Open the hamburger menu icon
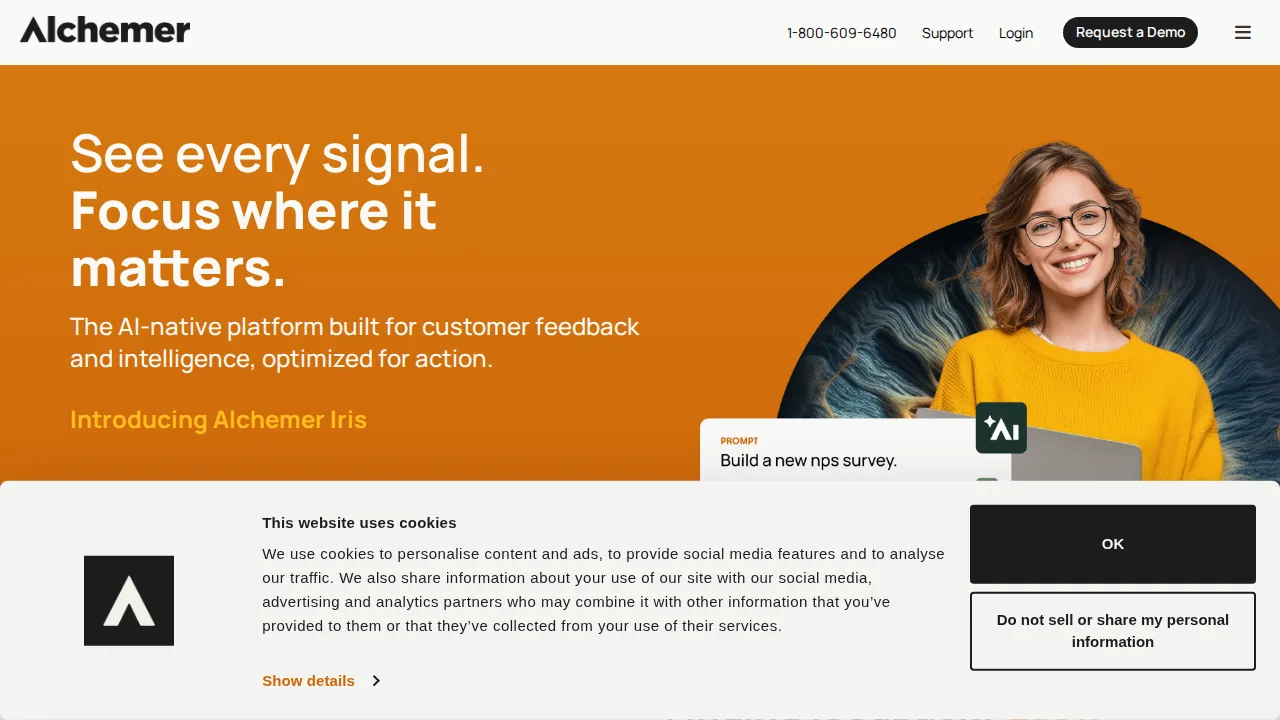The width and height of the screenshot is (1280, 720). [1243, 33]
